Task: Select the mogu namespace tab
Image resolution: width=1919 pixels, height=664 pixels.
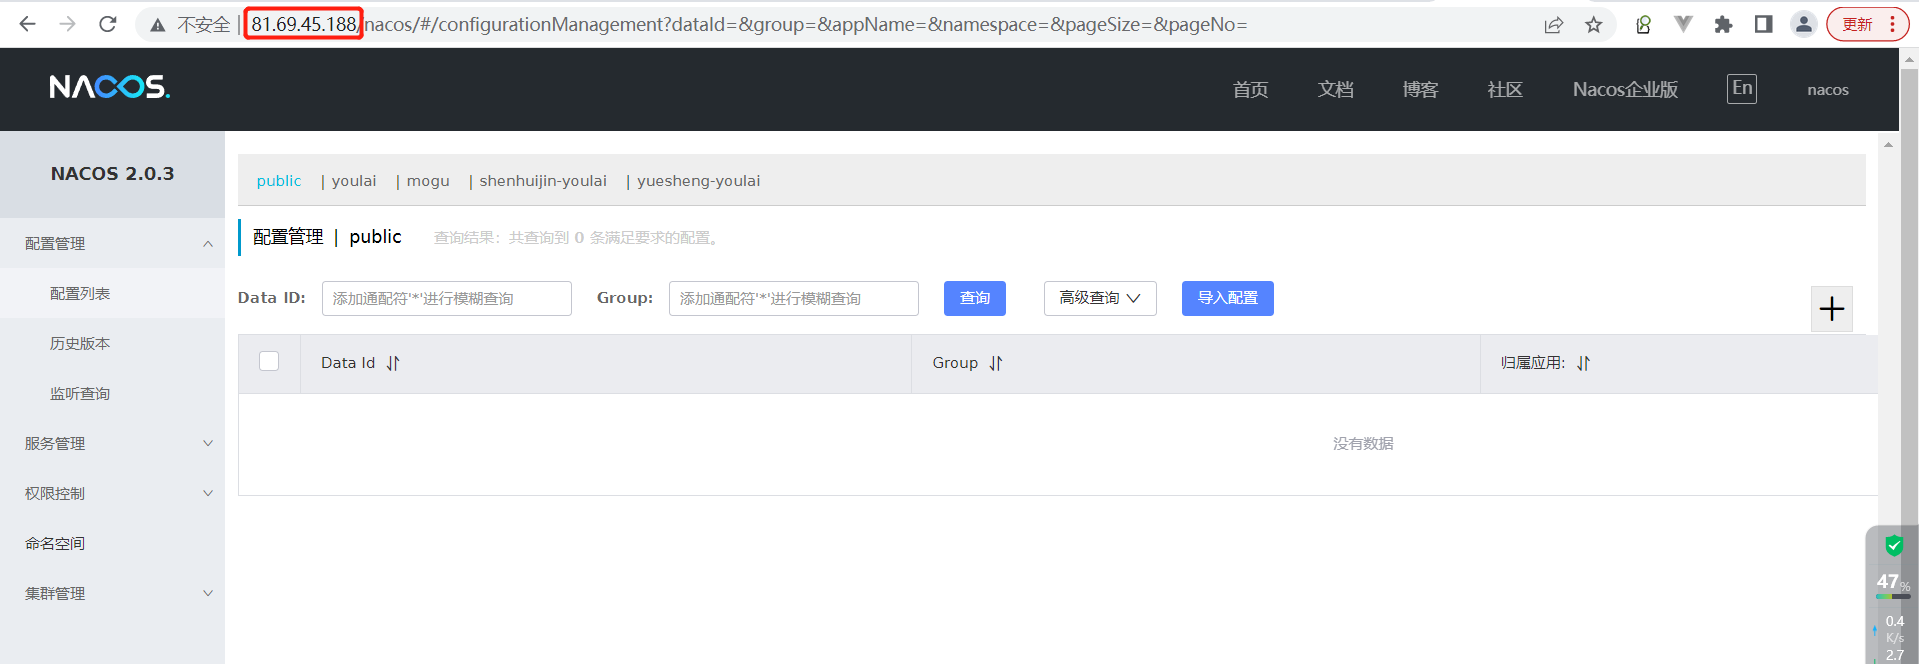Action: 428,181
